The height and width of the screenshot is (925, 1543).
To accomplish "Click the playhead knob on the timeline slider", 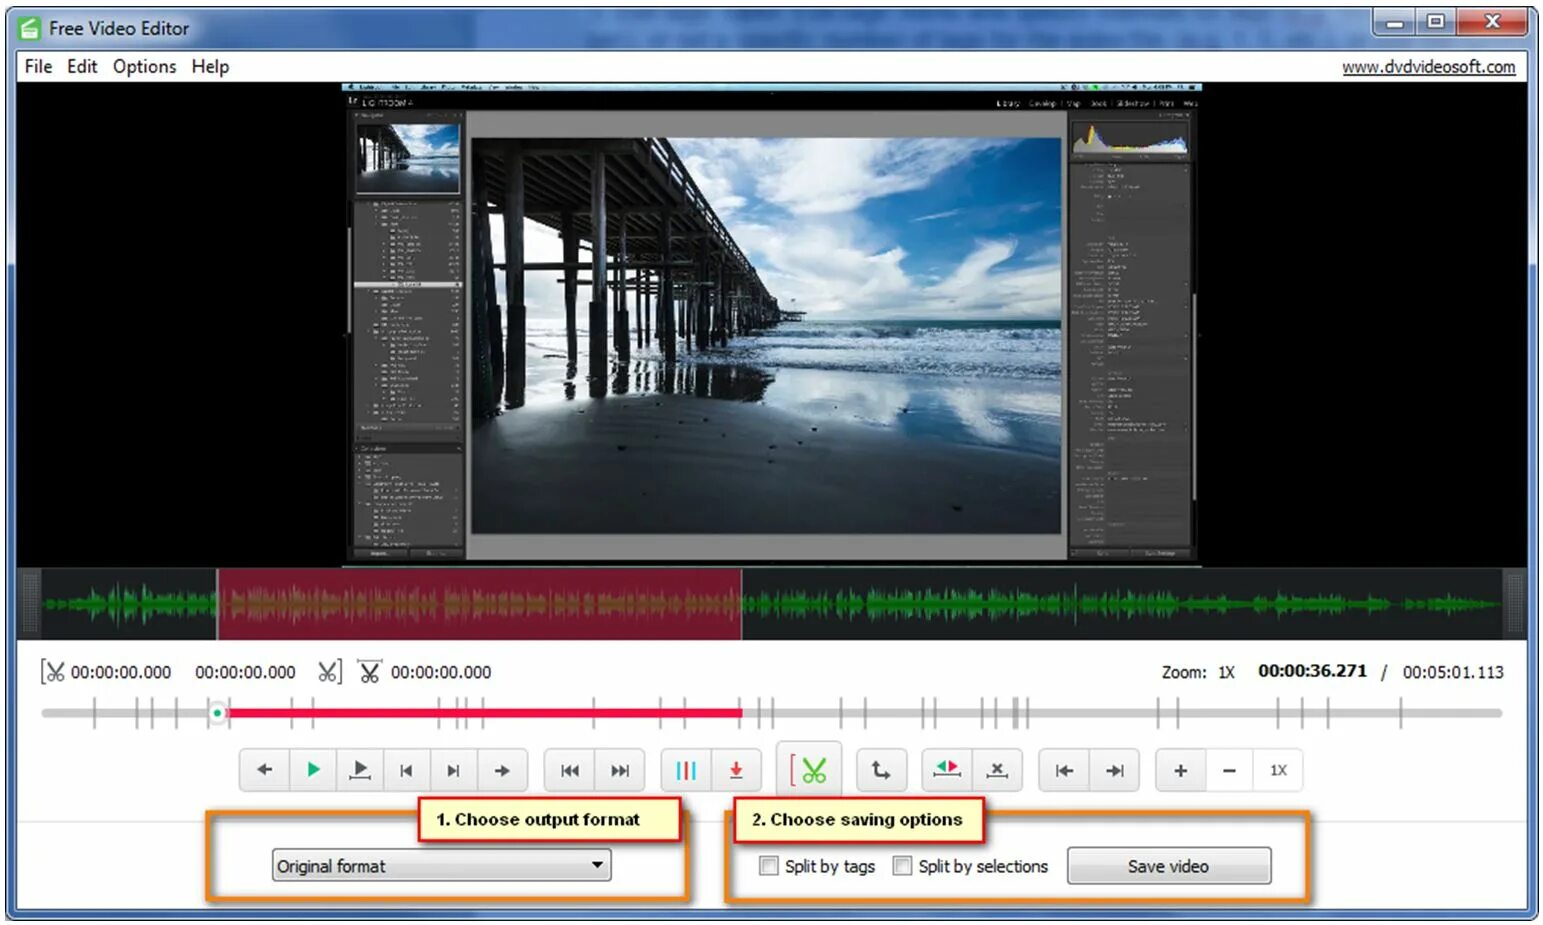I will [x=217, y=713].
